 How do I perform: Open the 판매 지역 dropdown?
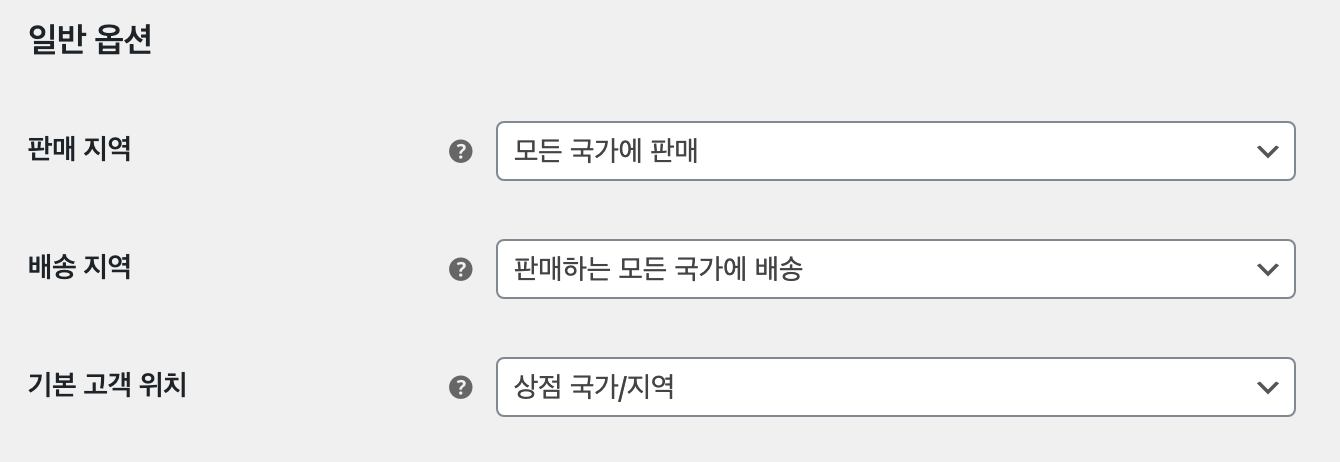pyautogui.click(x=896, y=151)
